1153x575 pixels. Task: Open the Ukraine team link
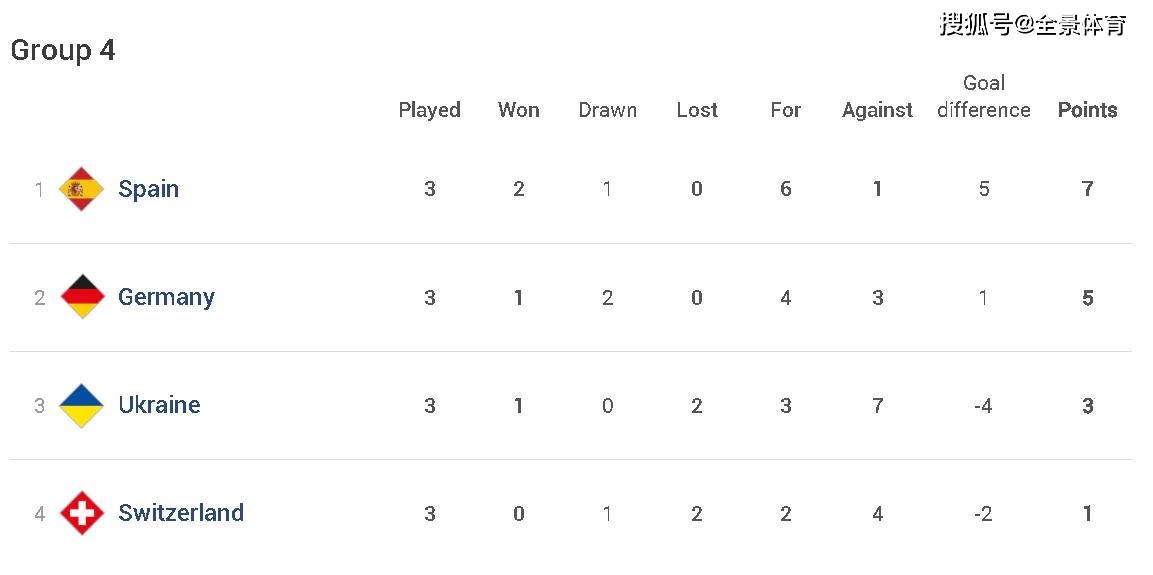(x=159, y=405)
